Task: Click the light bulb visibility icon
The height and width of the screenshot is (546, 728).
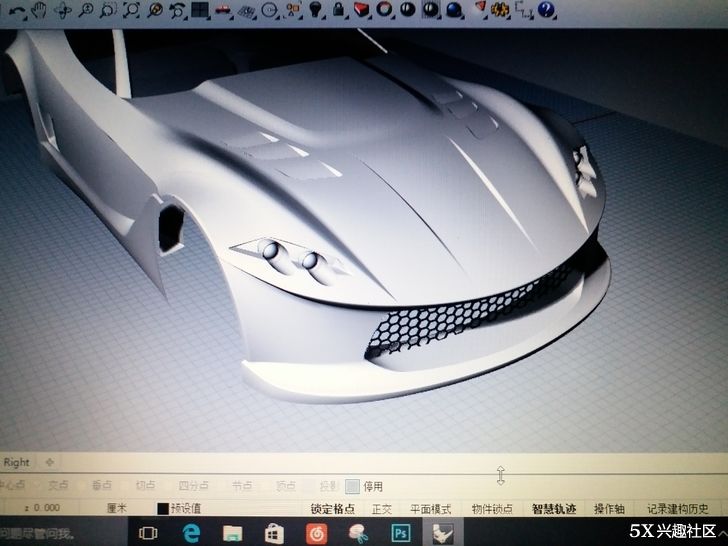Action: point(315,10)
